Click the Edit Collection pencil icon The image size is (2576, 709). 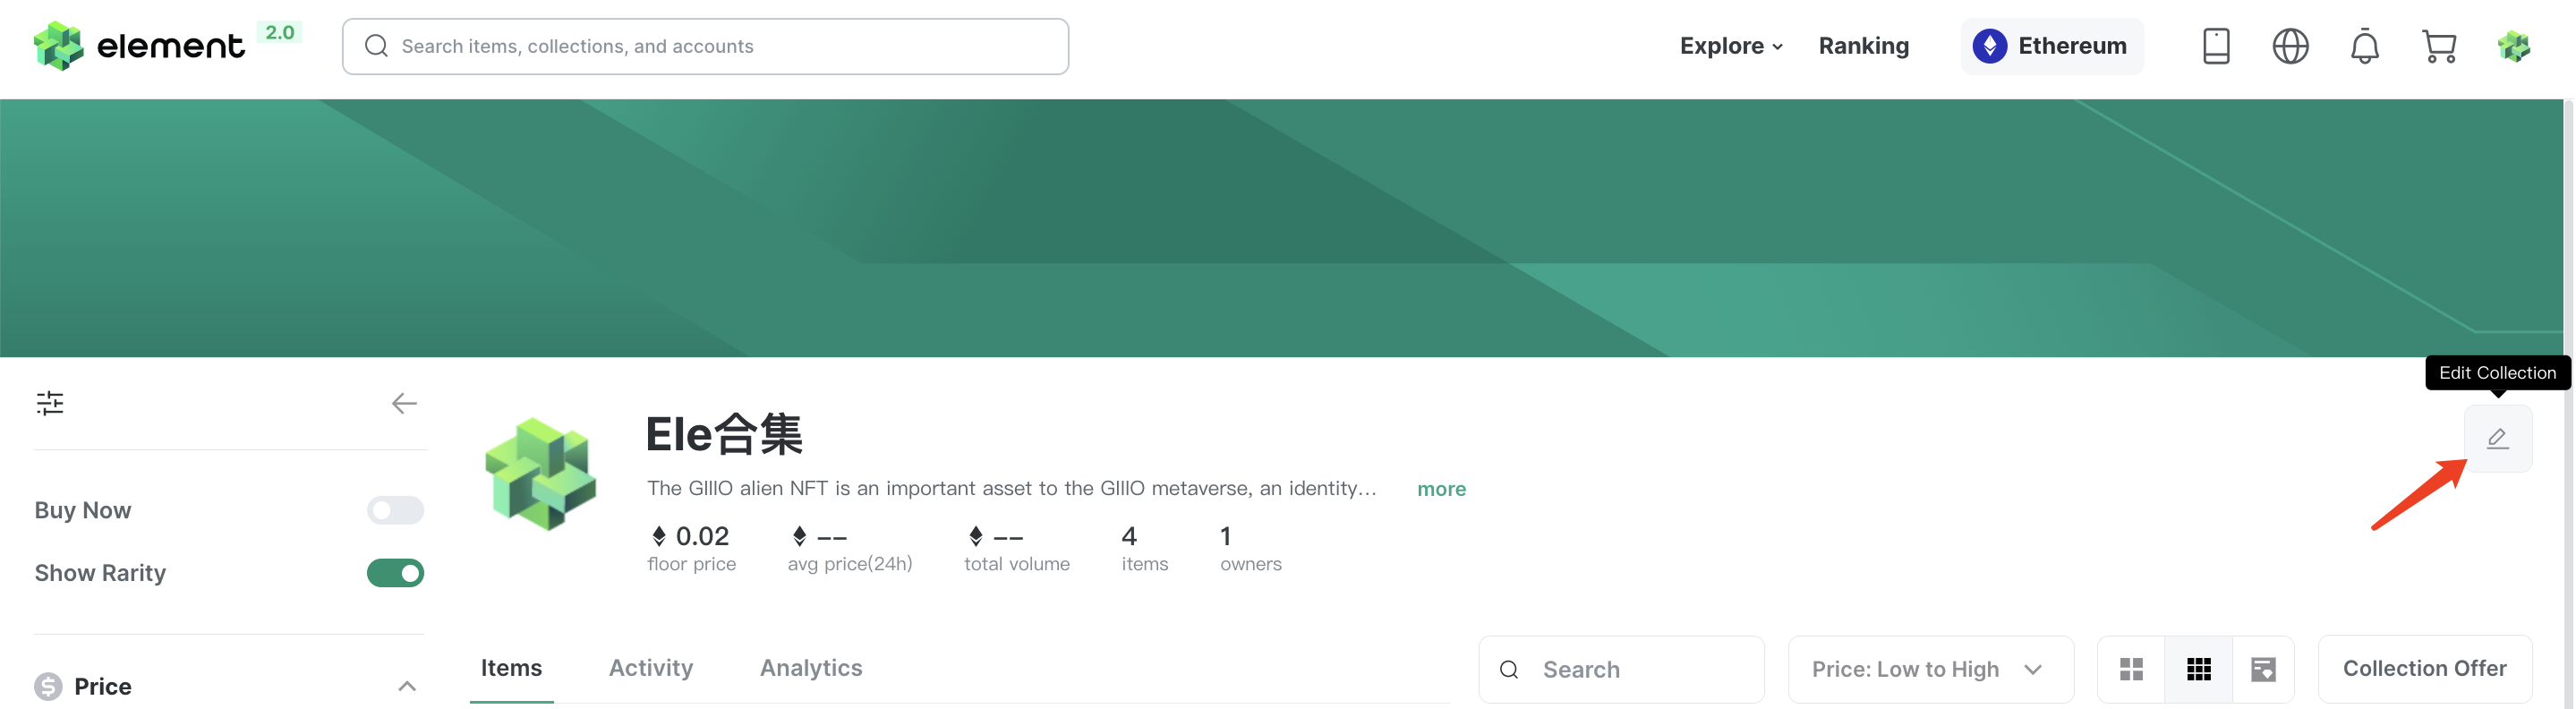(x=2497, y=438)
